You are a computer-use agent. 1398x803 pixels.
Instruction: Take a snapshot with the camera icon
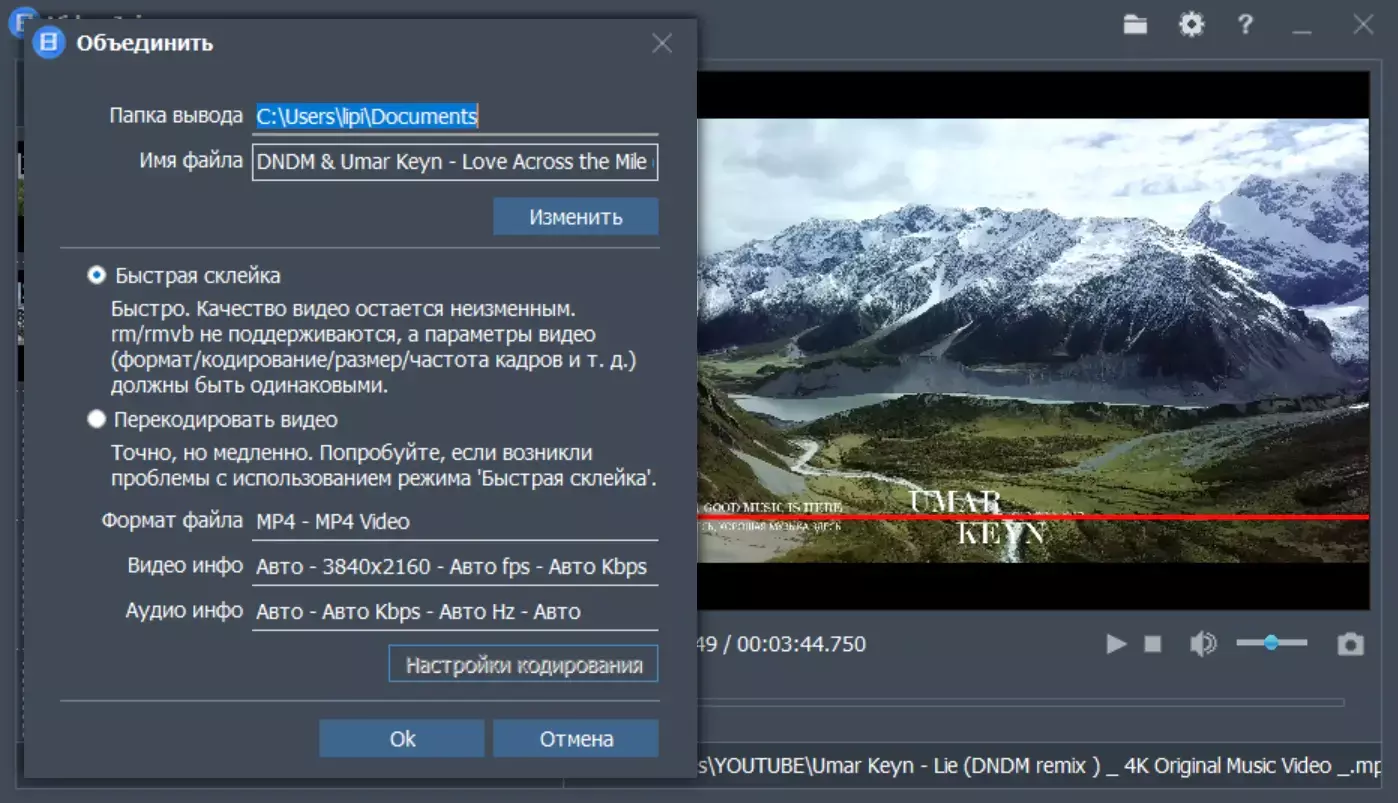[1351, 644]
